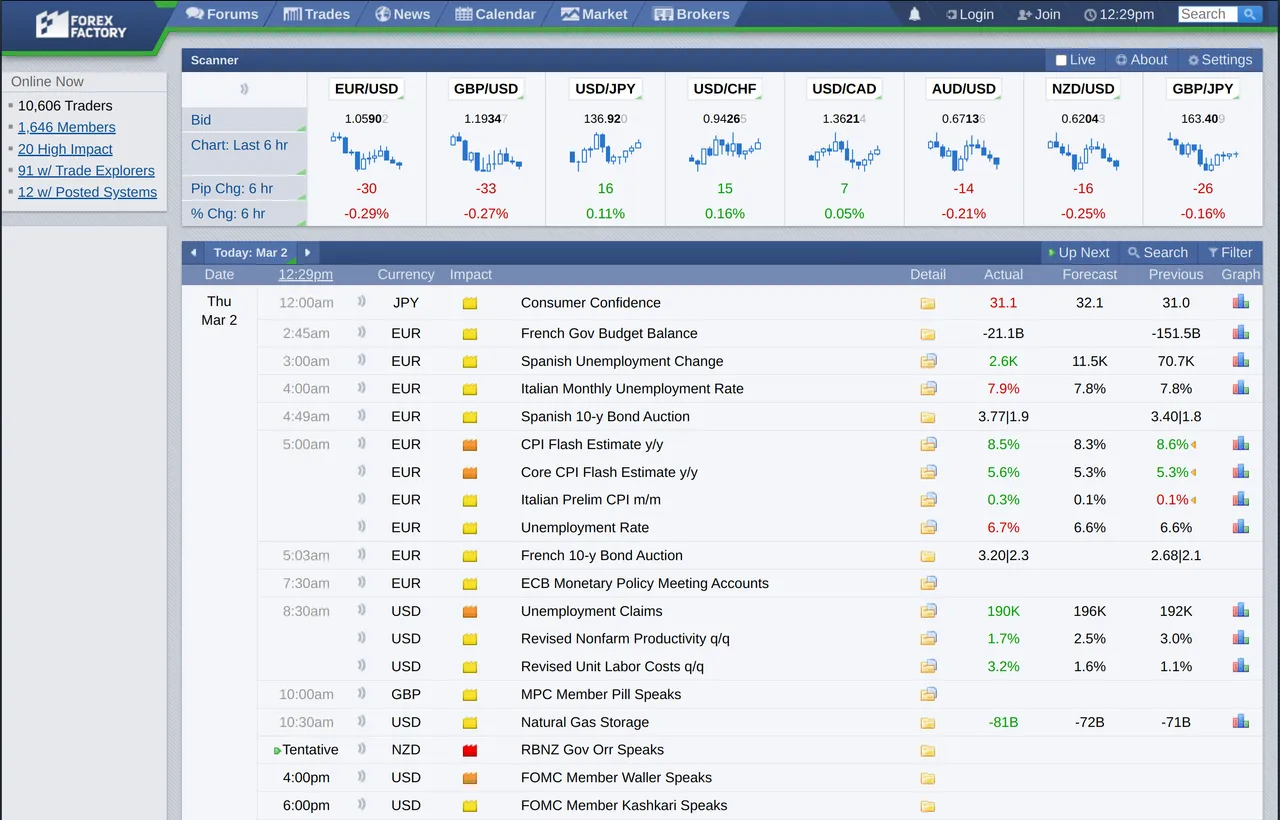The image size is (1280, 820).
Task: Open the % Chg: 6 hr row options
Action: (244, 213)
